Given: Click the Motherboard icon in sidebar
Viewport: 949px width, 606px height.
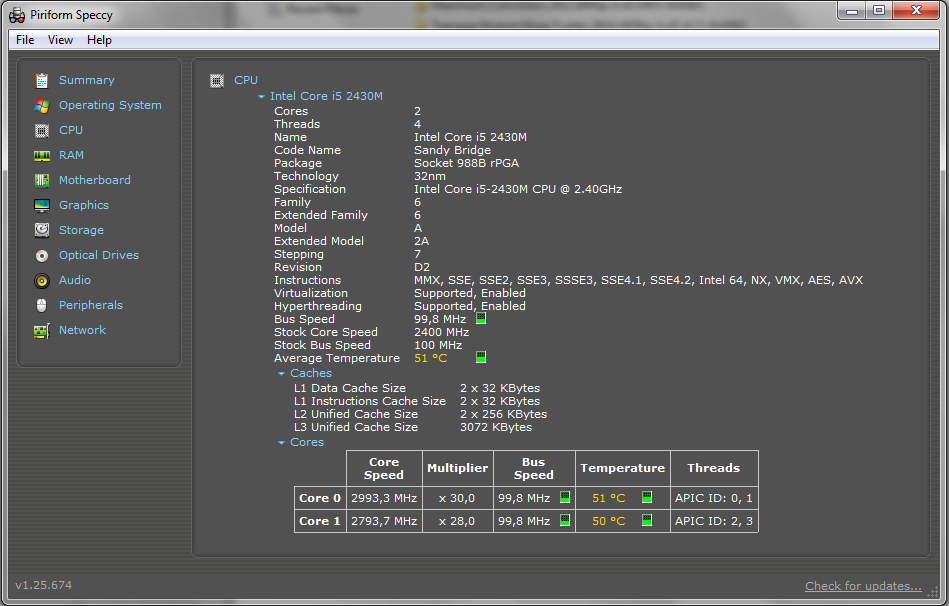Looking at the screenshot, I should tap(42, 180).
